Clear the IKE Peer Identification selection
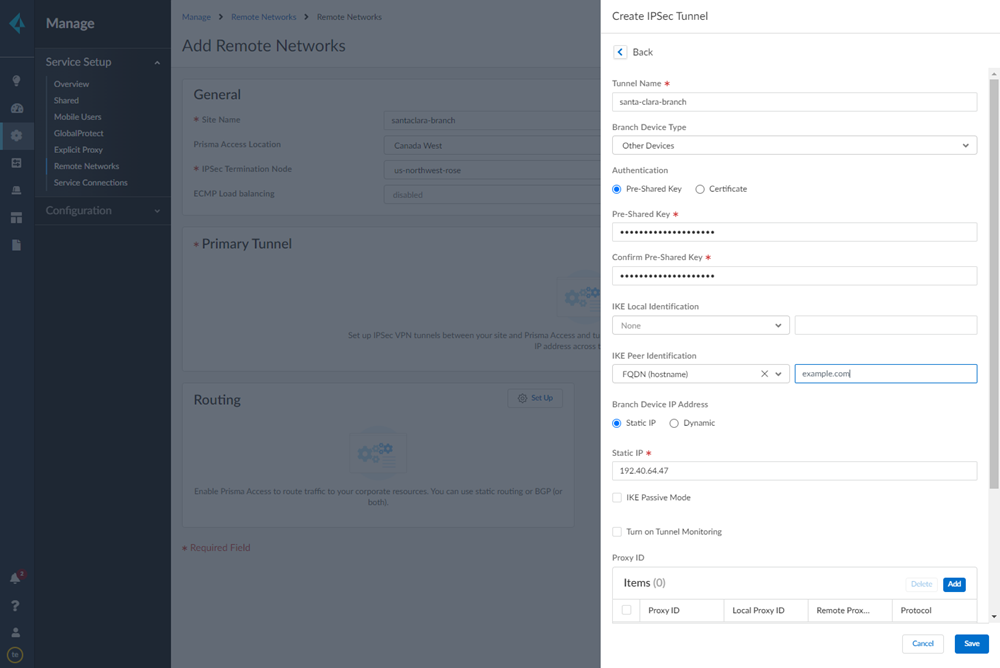The height and width of the screenshot is (668, 1000). tap(764, 374)
